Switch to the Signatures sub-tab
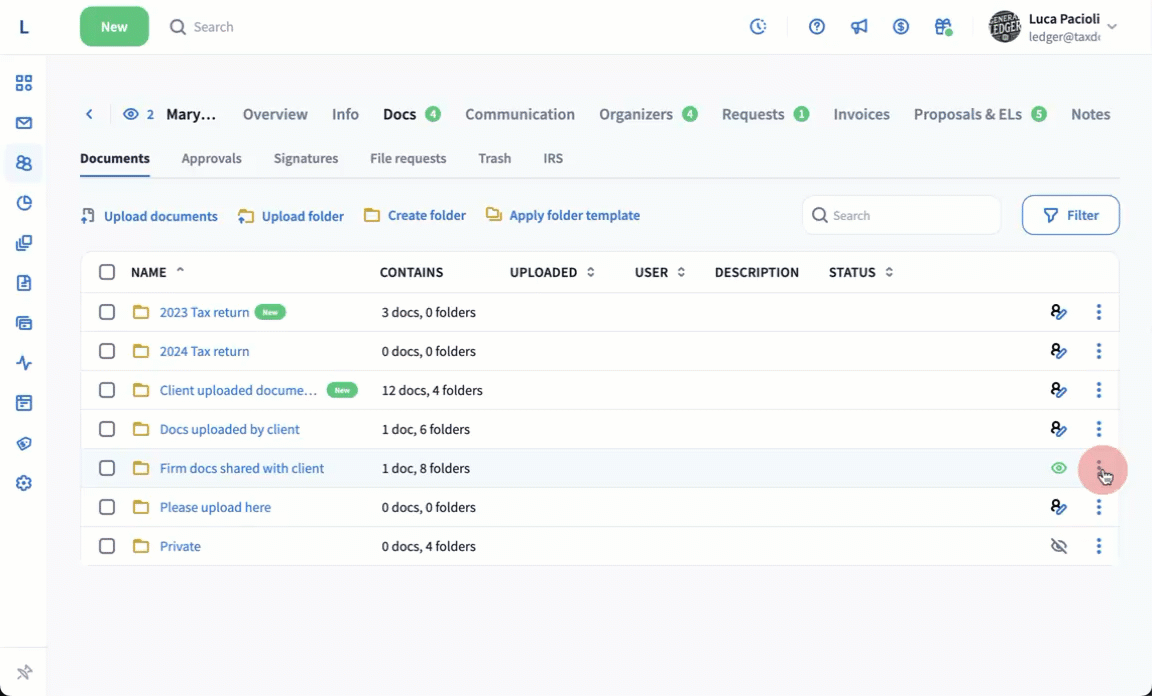Viewport: 1152px width, 696px height. (306, 158)
